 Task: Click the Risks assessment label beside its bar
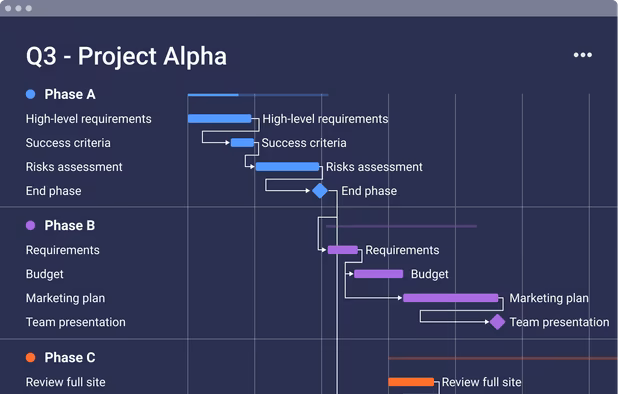pyautogui.click(x=374, y=167)
